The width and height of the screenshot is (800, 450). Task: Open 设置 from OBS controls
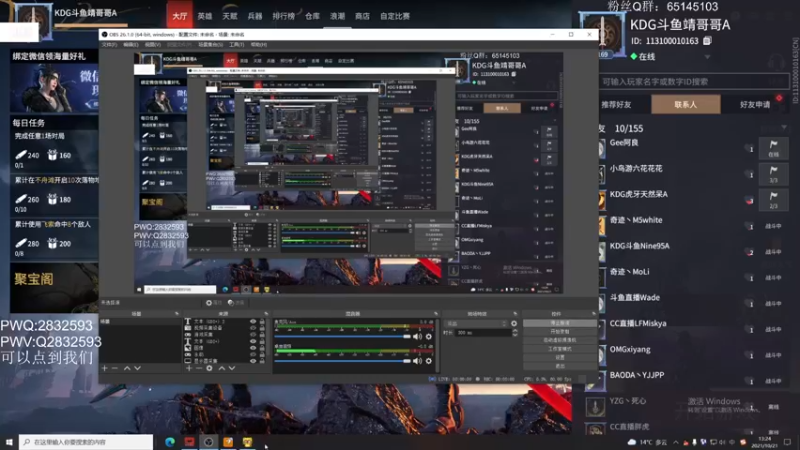click(560, 358)
